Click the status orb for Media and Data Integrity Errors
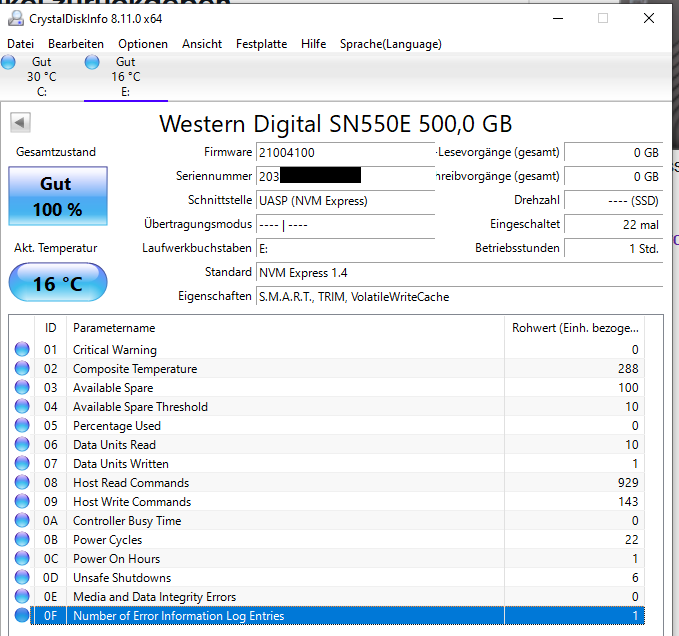This screenshot has width=679, height=636. tap(22, 596)
